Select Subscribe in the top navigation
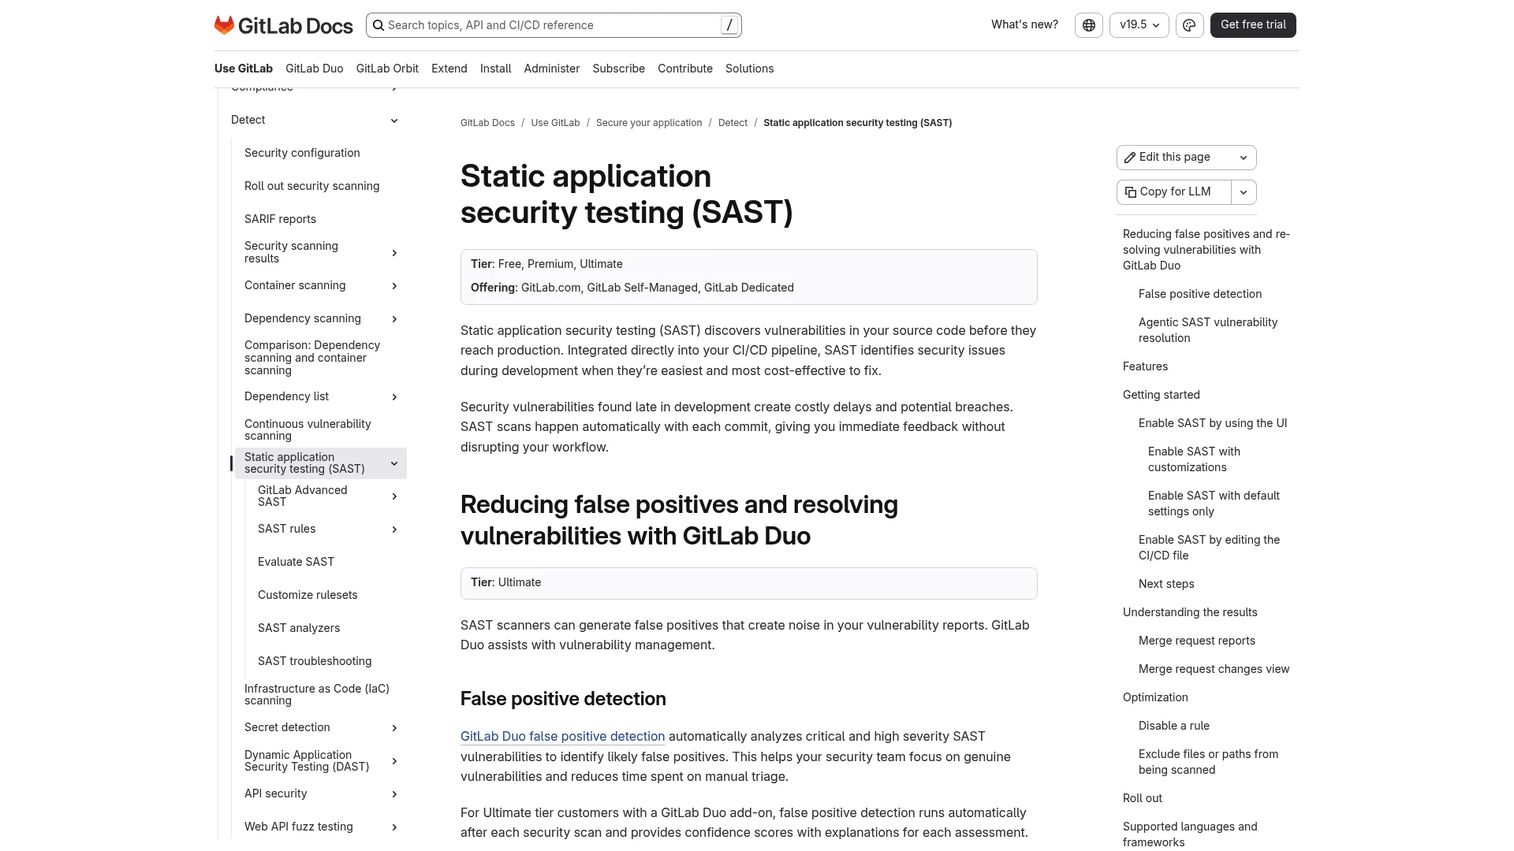Viewport: 1514px width, 851px height. pos(618,69)
